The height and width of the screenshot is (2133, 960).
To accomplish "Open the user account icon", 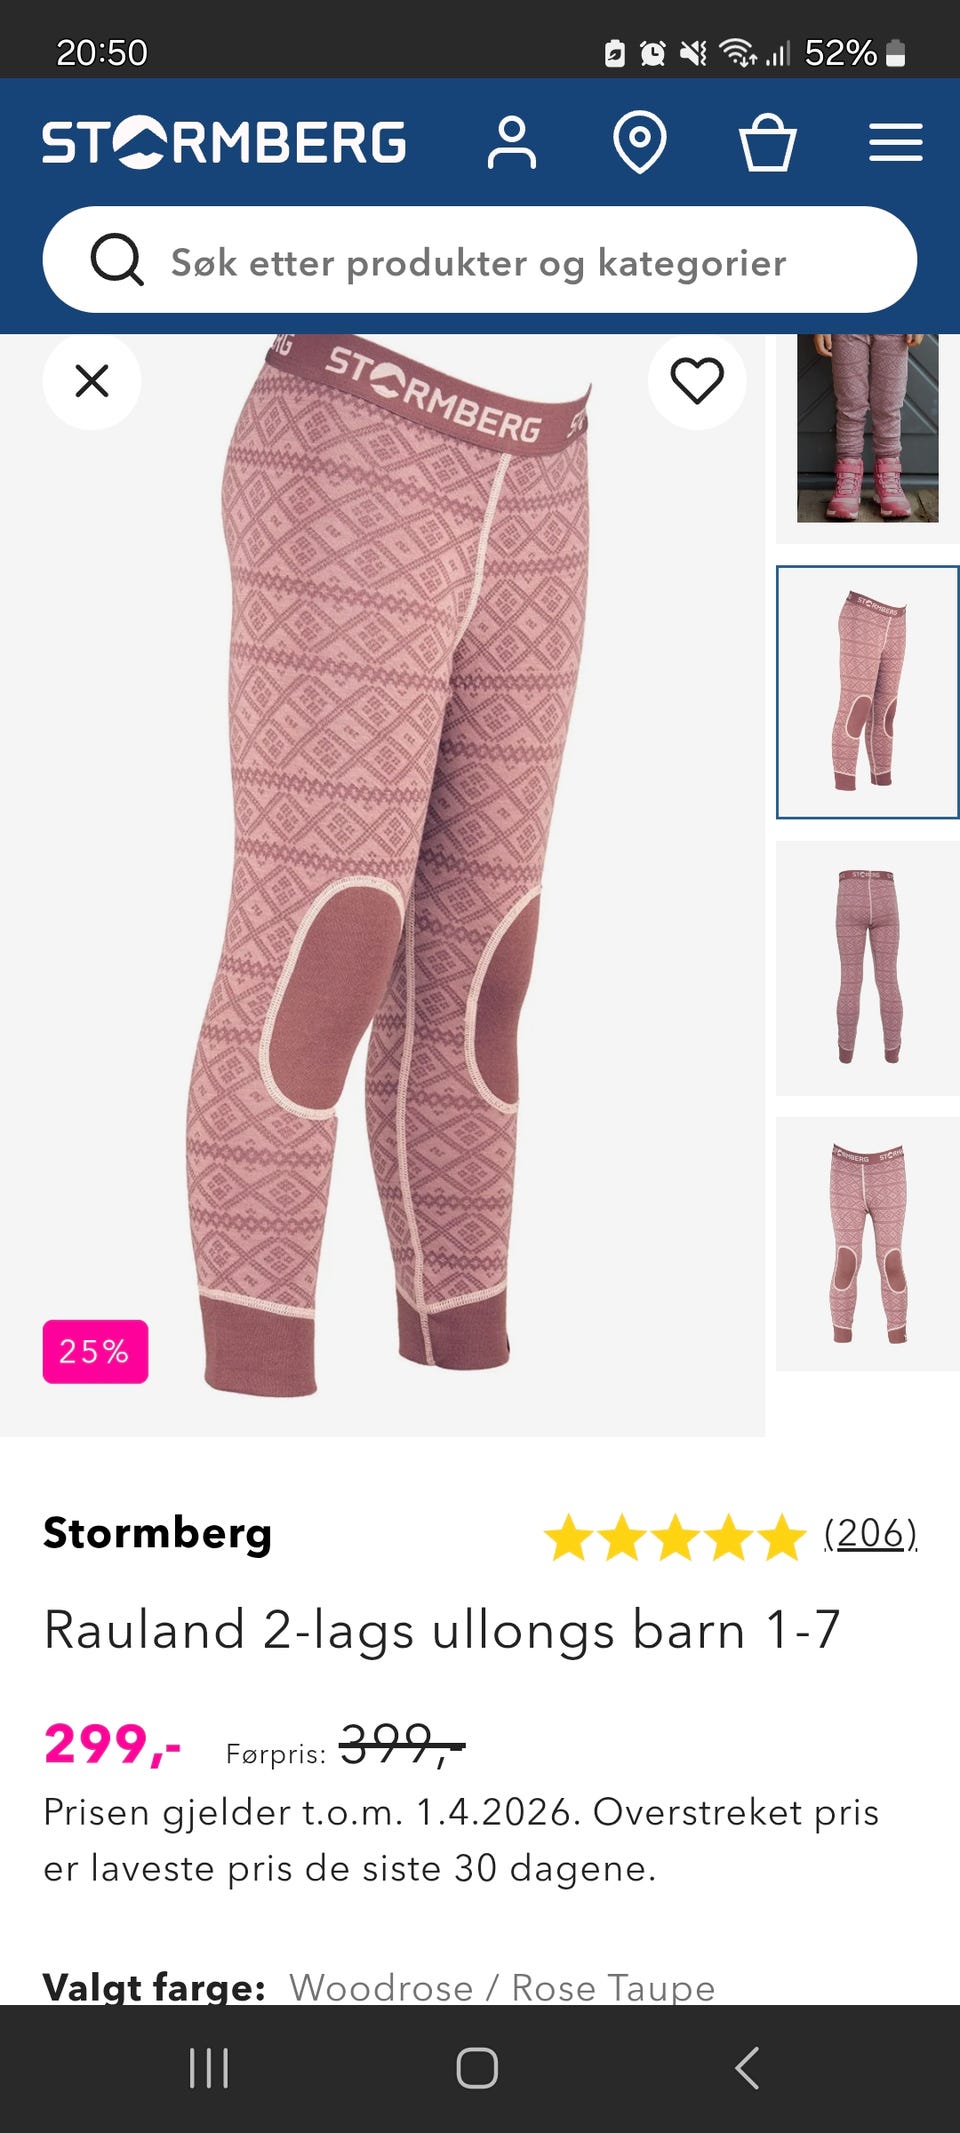I will [512, 142].
